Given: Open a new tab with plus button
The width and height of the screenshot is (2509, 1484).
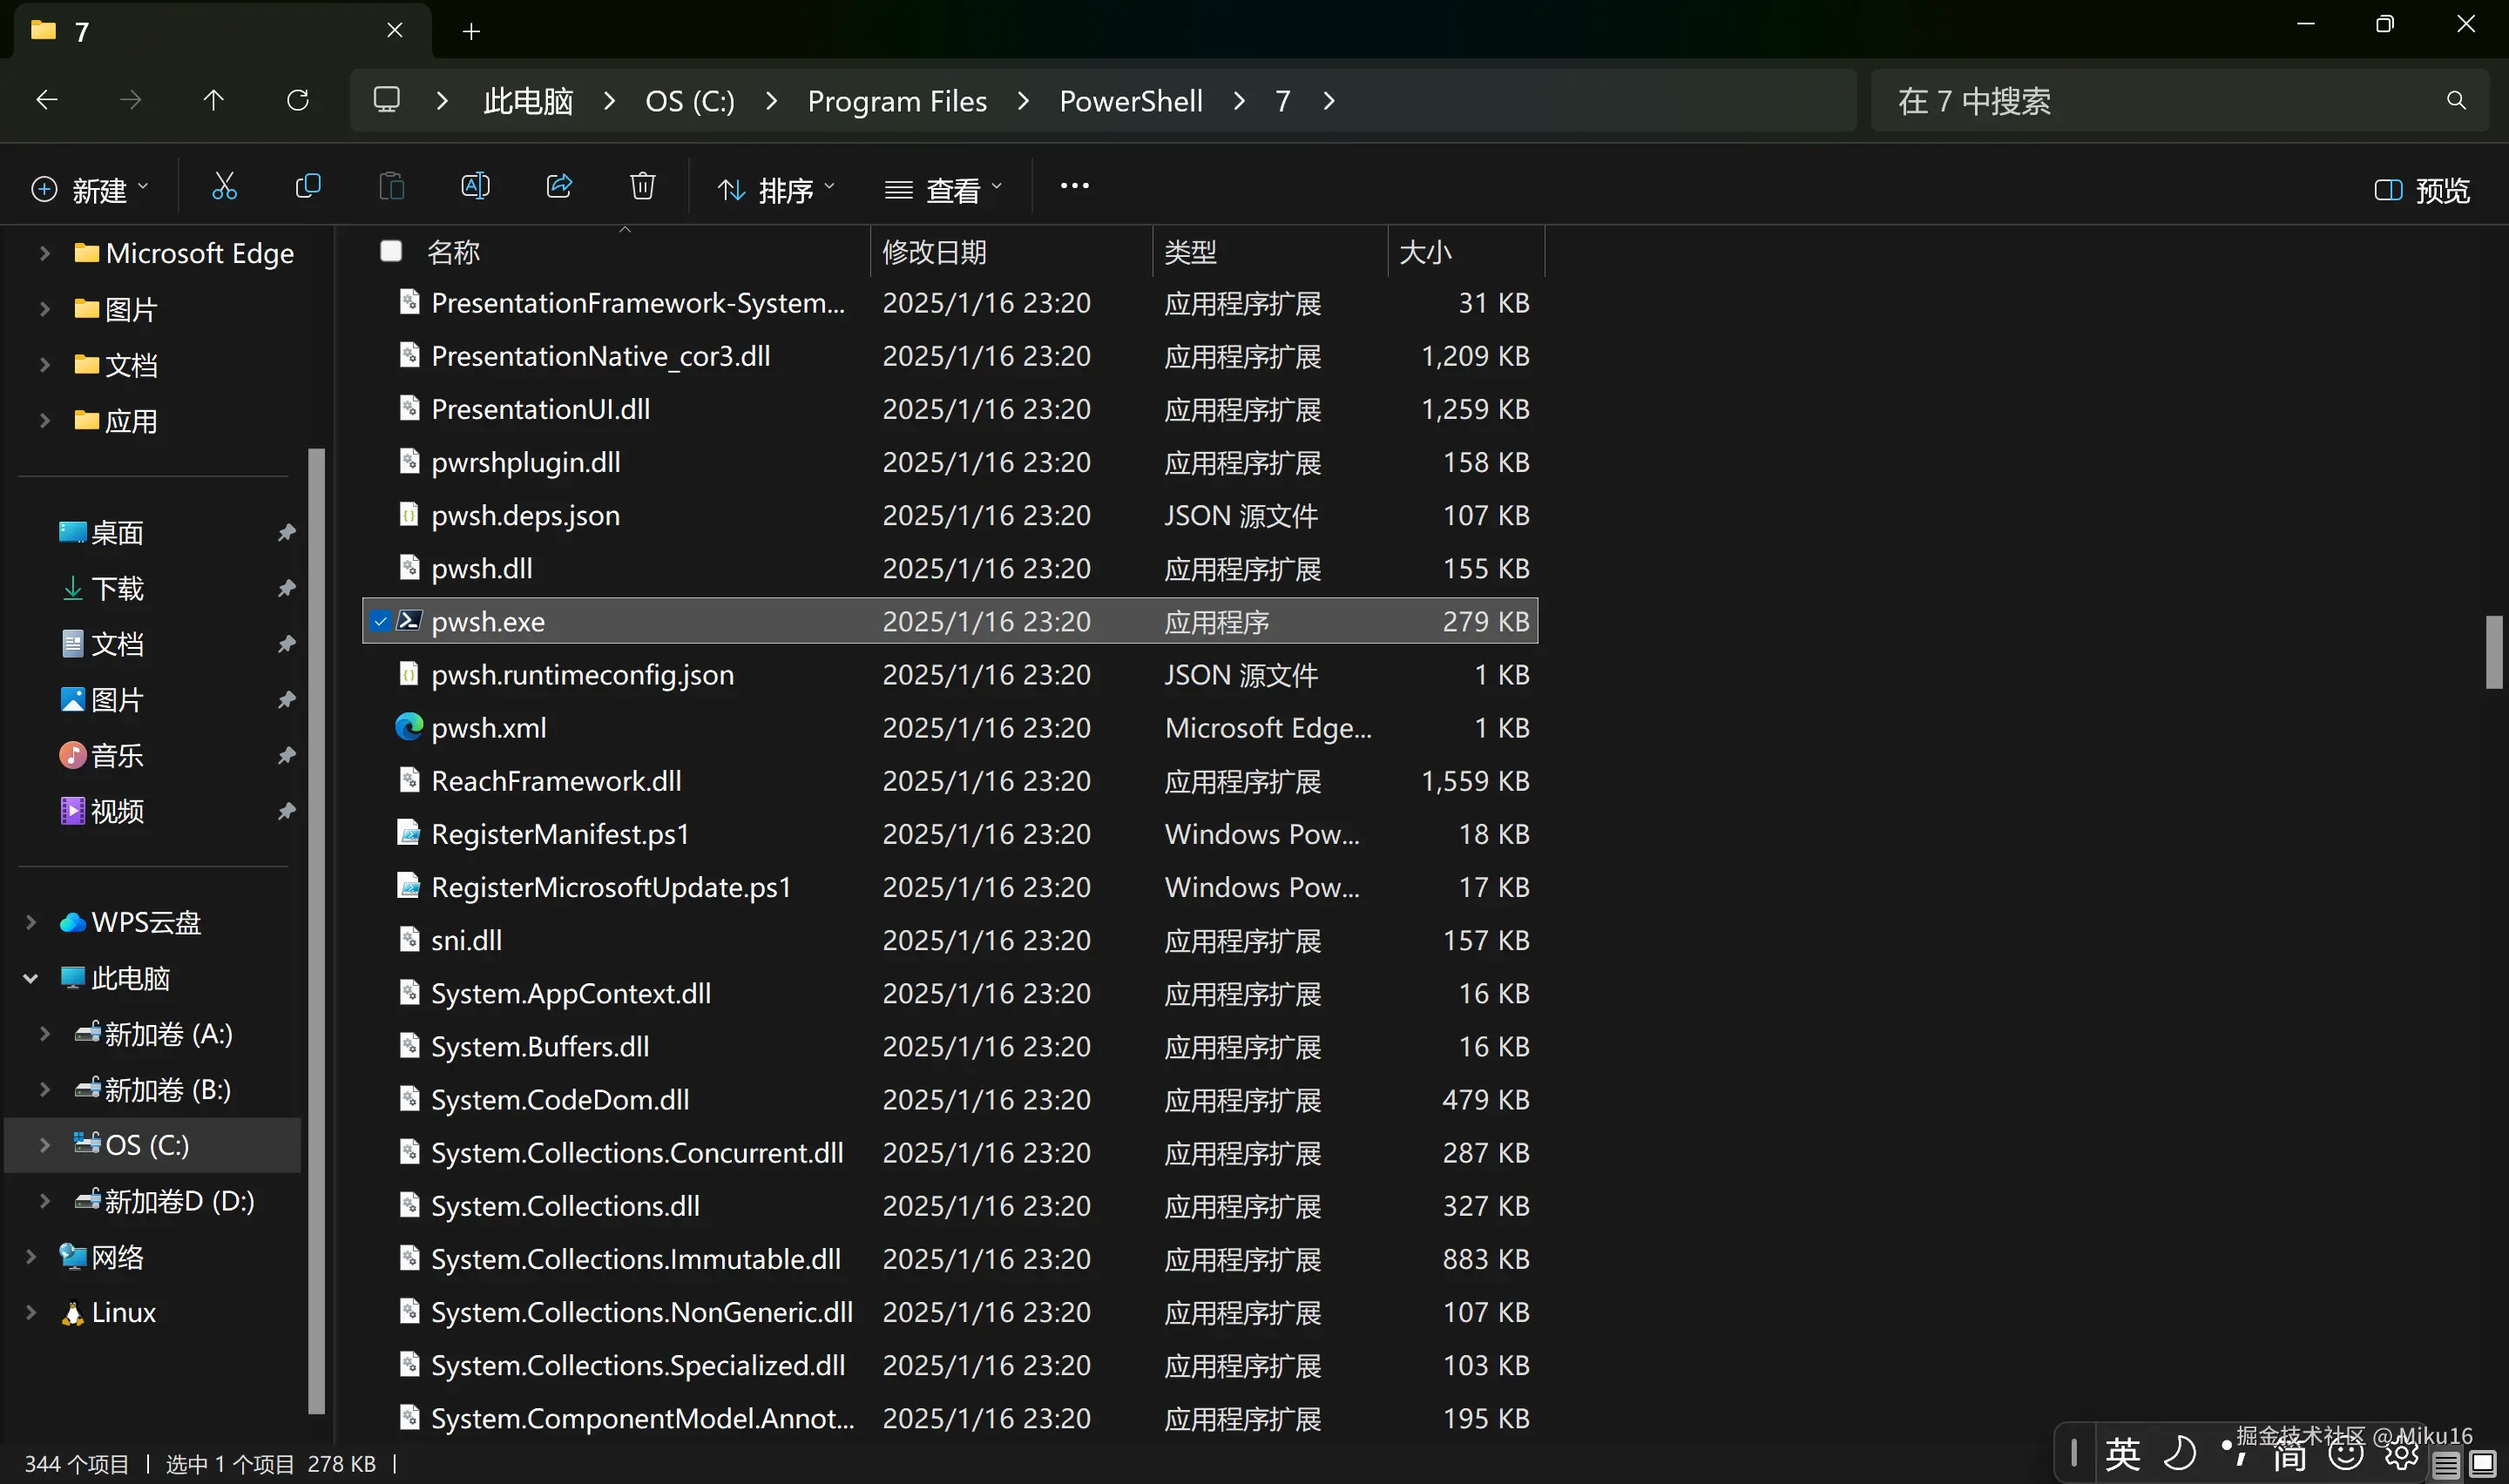Looking at the screenshot, I should pyautogui.click(x=471, y=32).
